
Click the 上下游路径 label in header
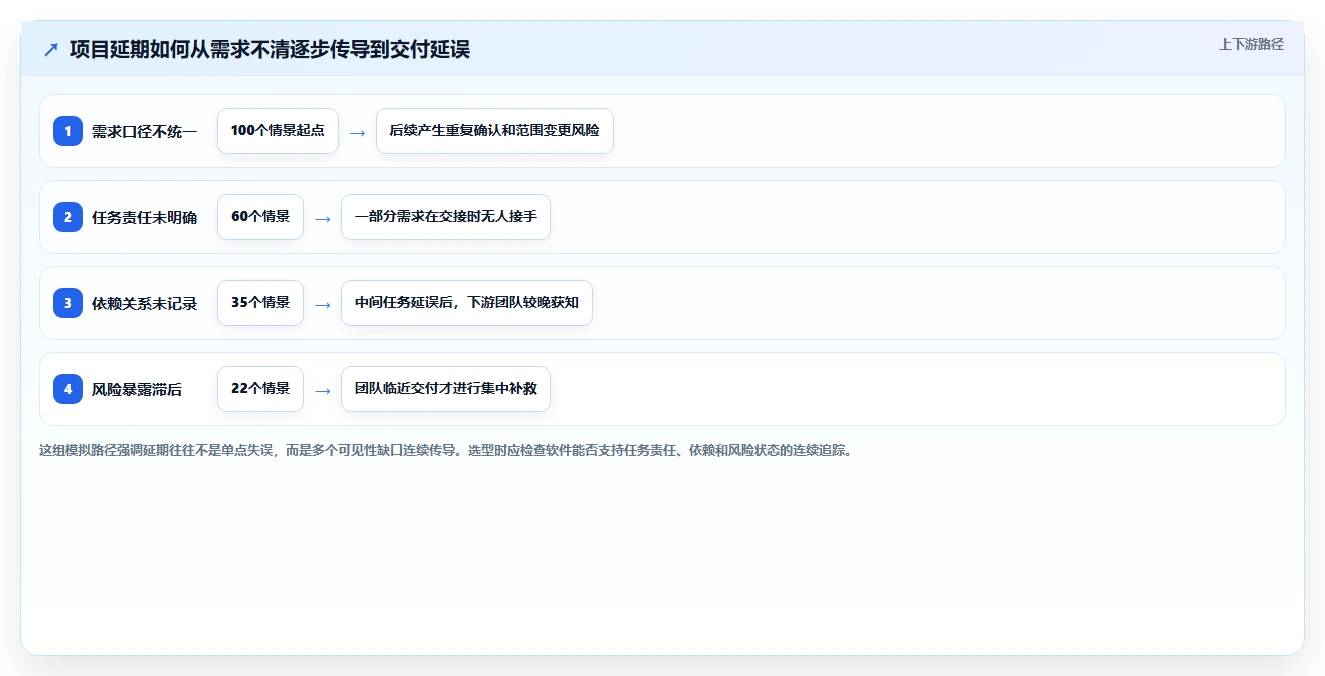tap(1251, 45)
